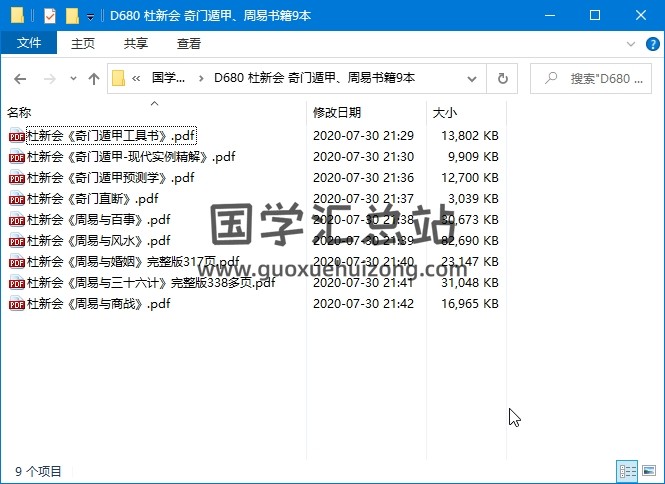Expand the ribbon with the chevron arrow
Image resolution: width=665 pixels, height=484 pixels.
pos(631,44)
